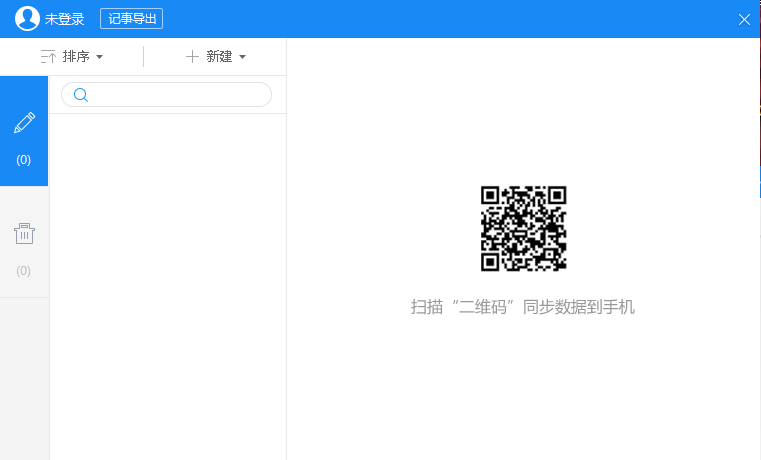Focus the notes search field

click(166, 95)
